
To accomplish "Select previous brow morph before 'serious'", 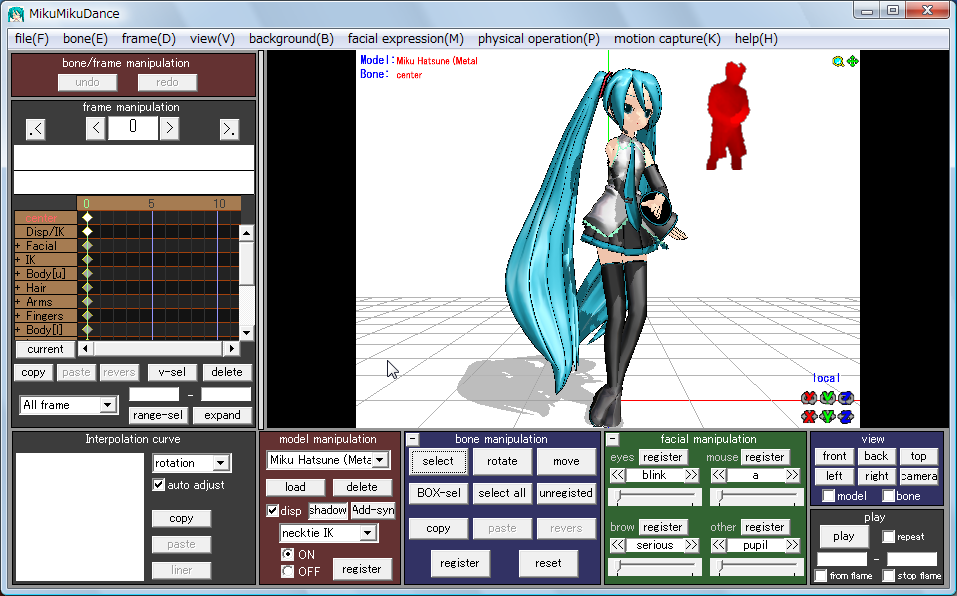I will tap(618, 545).
